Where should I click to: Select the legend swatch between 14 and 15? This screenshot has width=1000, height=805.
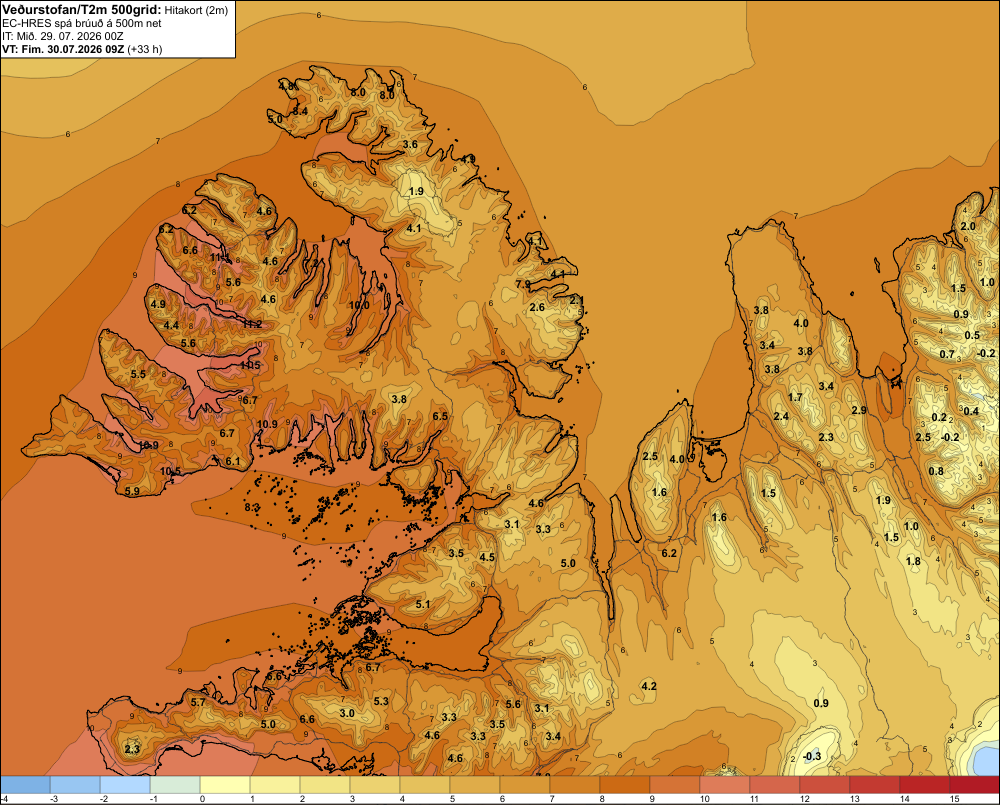coord(925,784)
